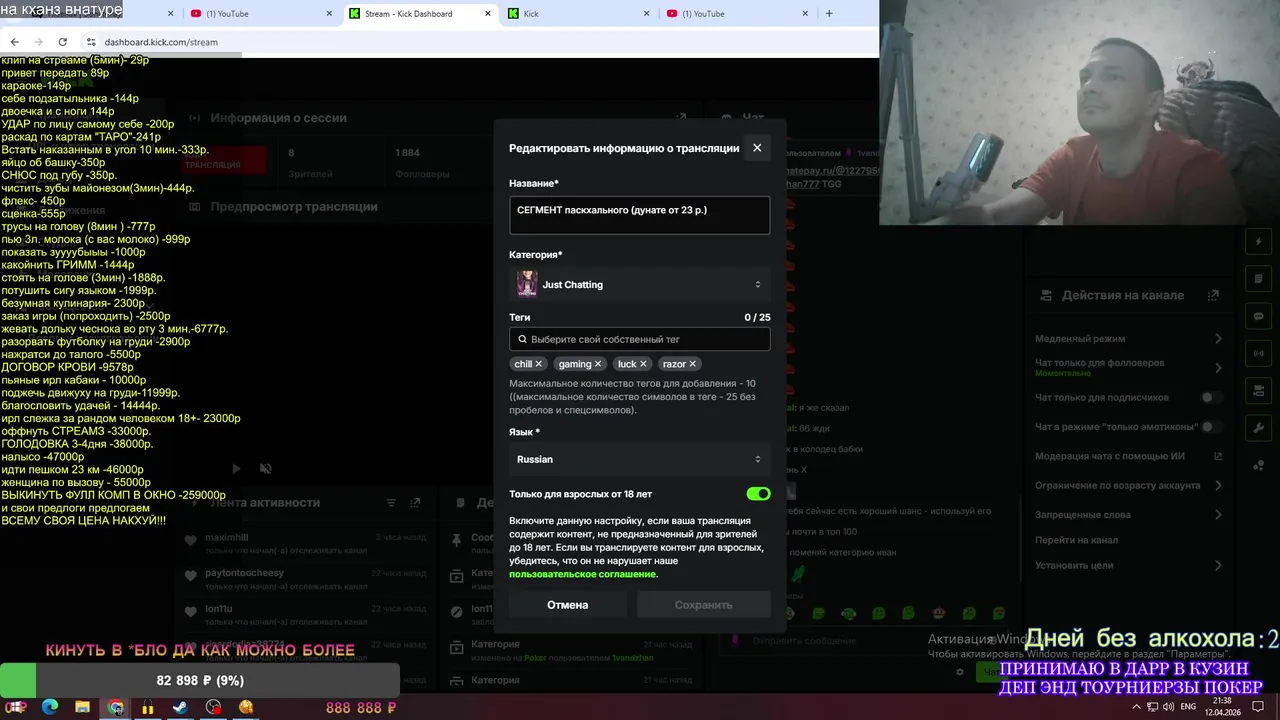Open the camera preview icon in right sidebar
The image size is (1280, 720).
point(1259,390)
